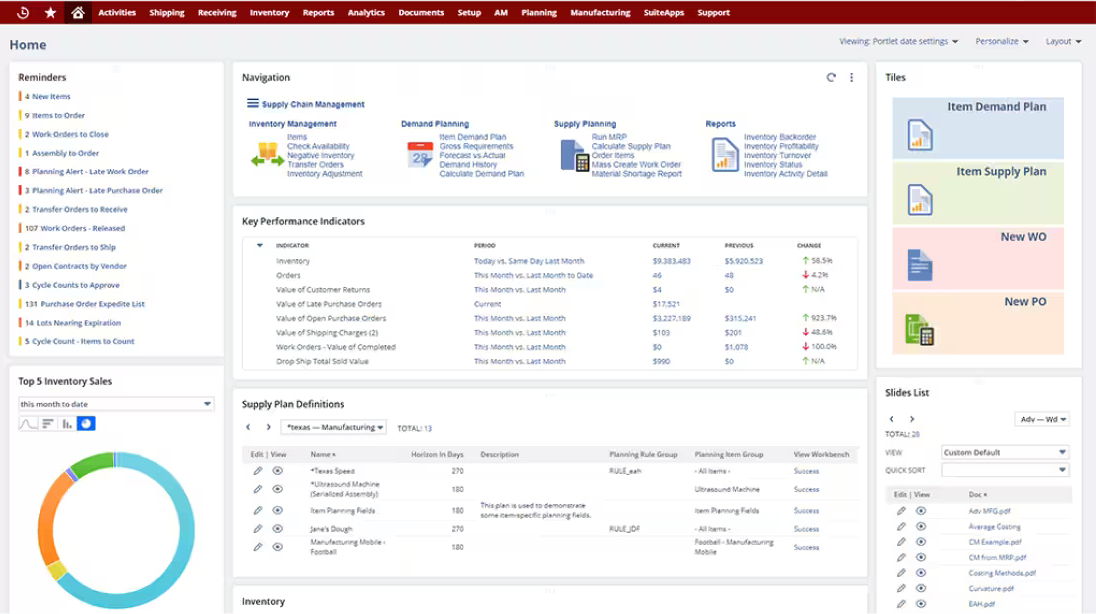Click the Supply Chain Management hamburger icon

pos(252,103)
